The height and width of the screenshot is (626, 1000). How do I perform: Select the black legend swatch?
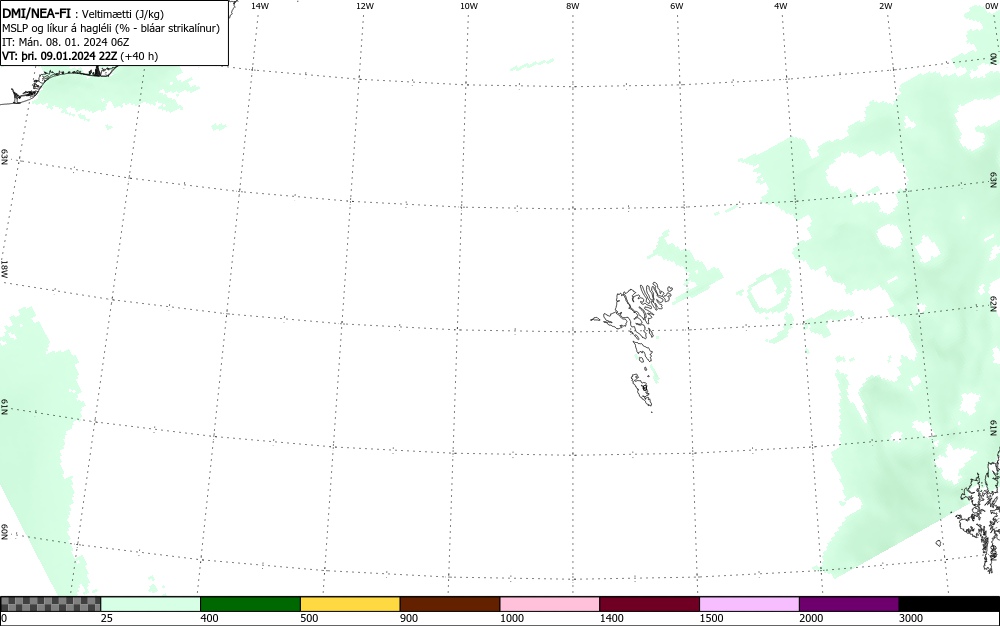tap(949, 604)
